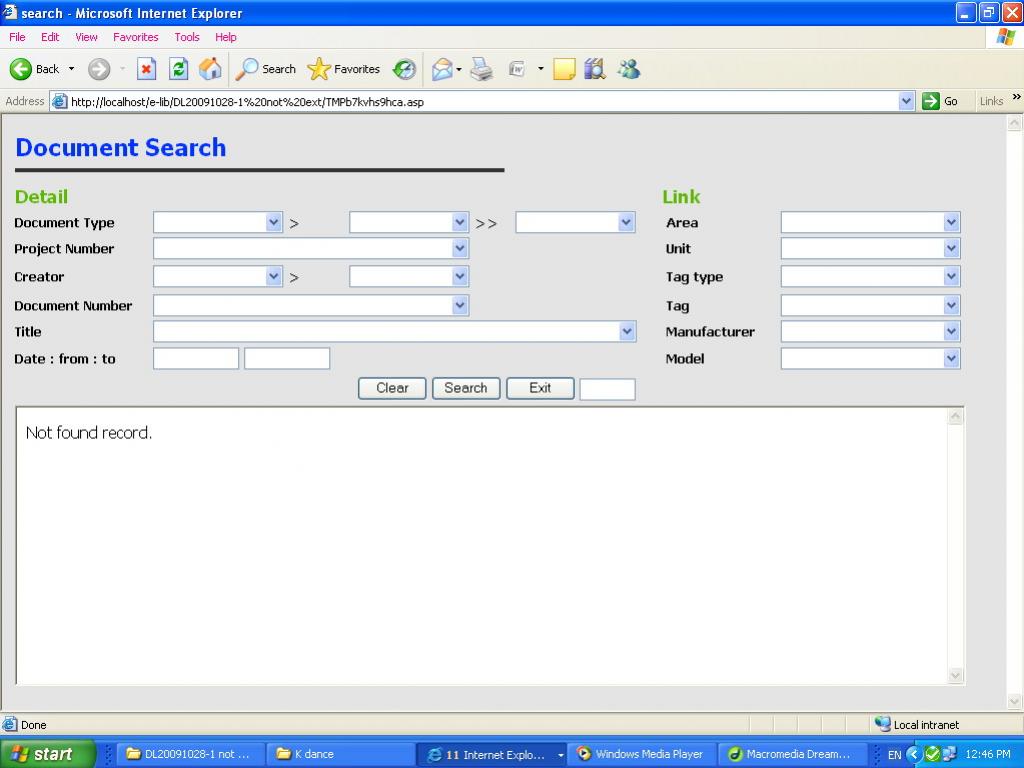The width and height of the screenshot is (1024, 768).
Task: Print the page using the printer icon
Action: [482, 69]
